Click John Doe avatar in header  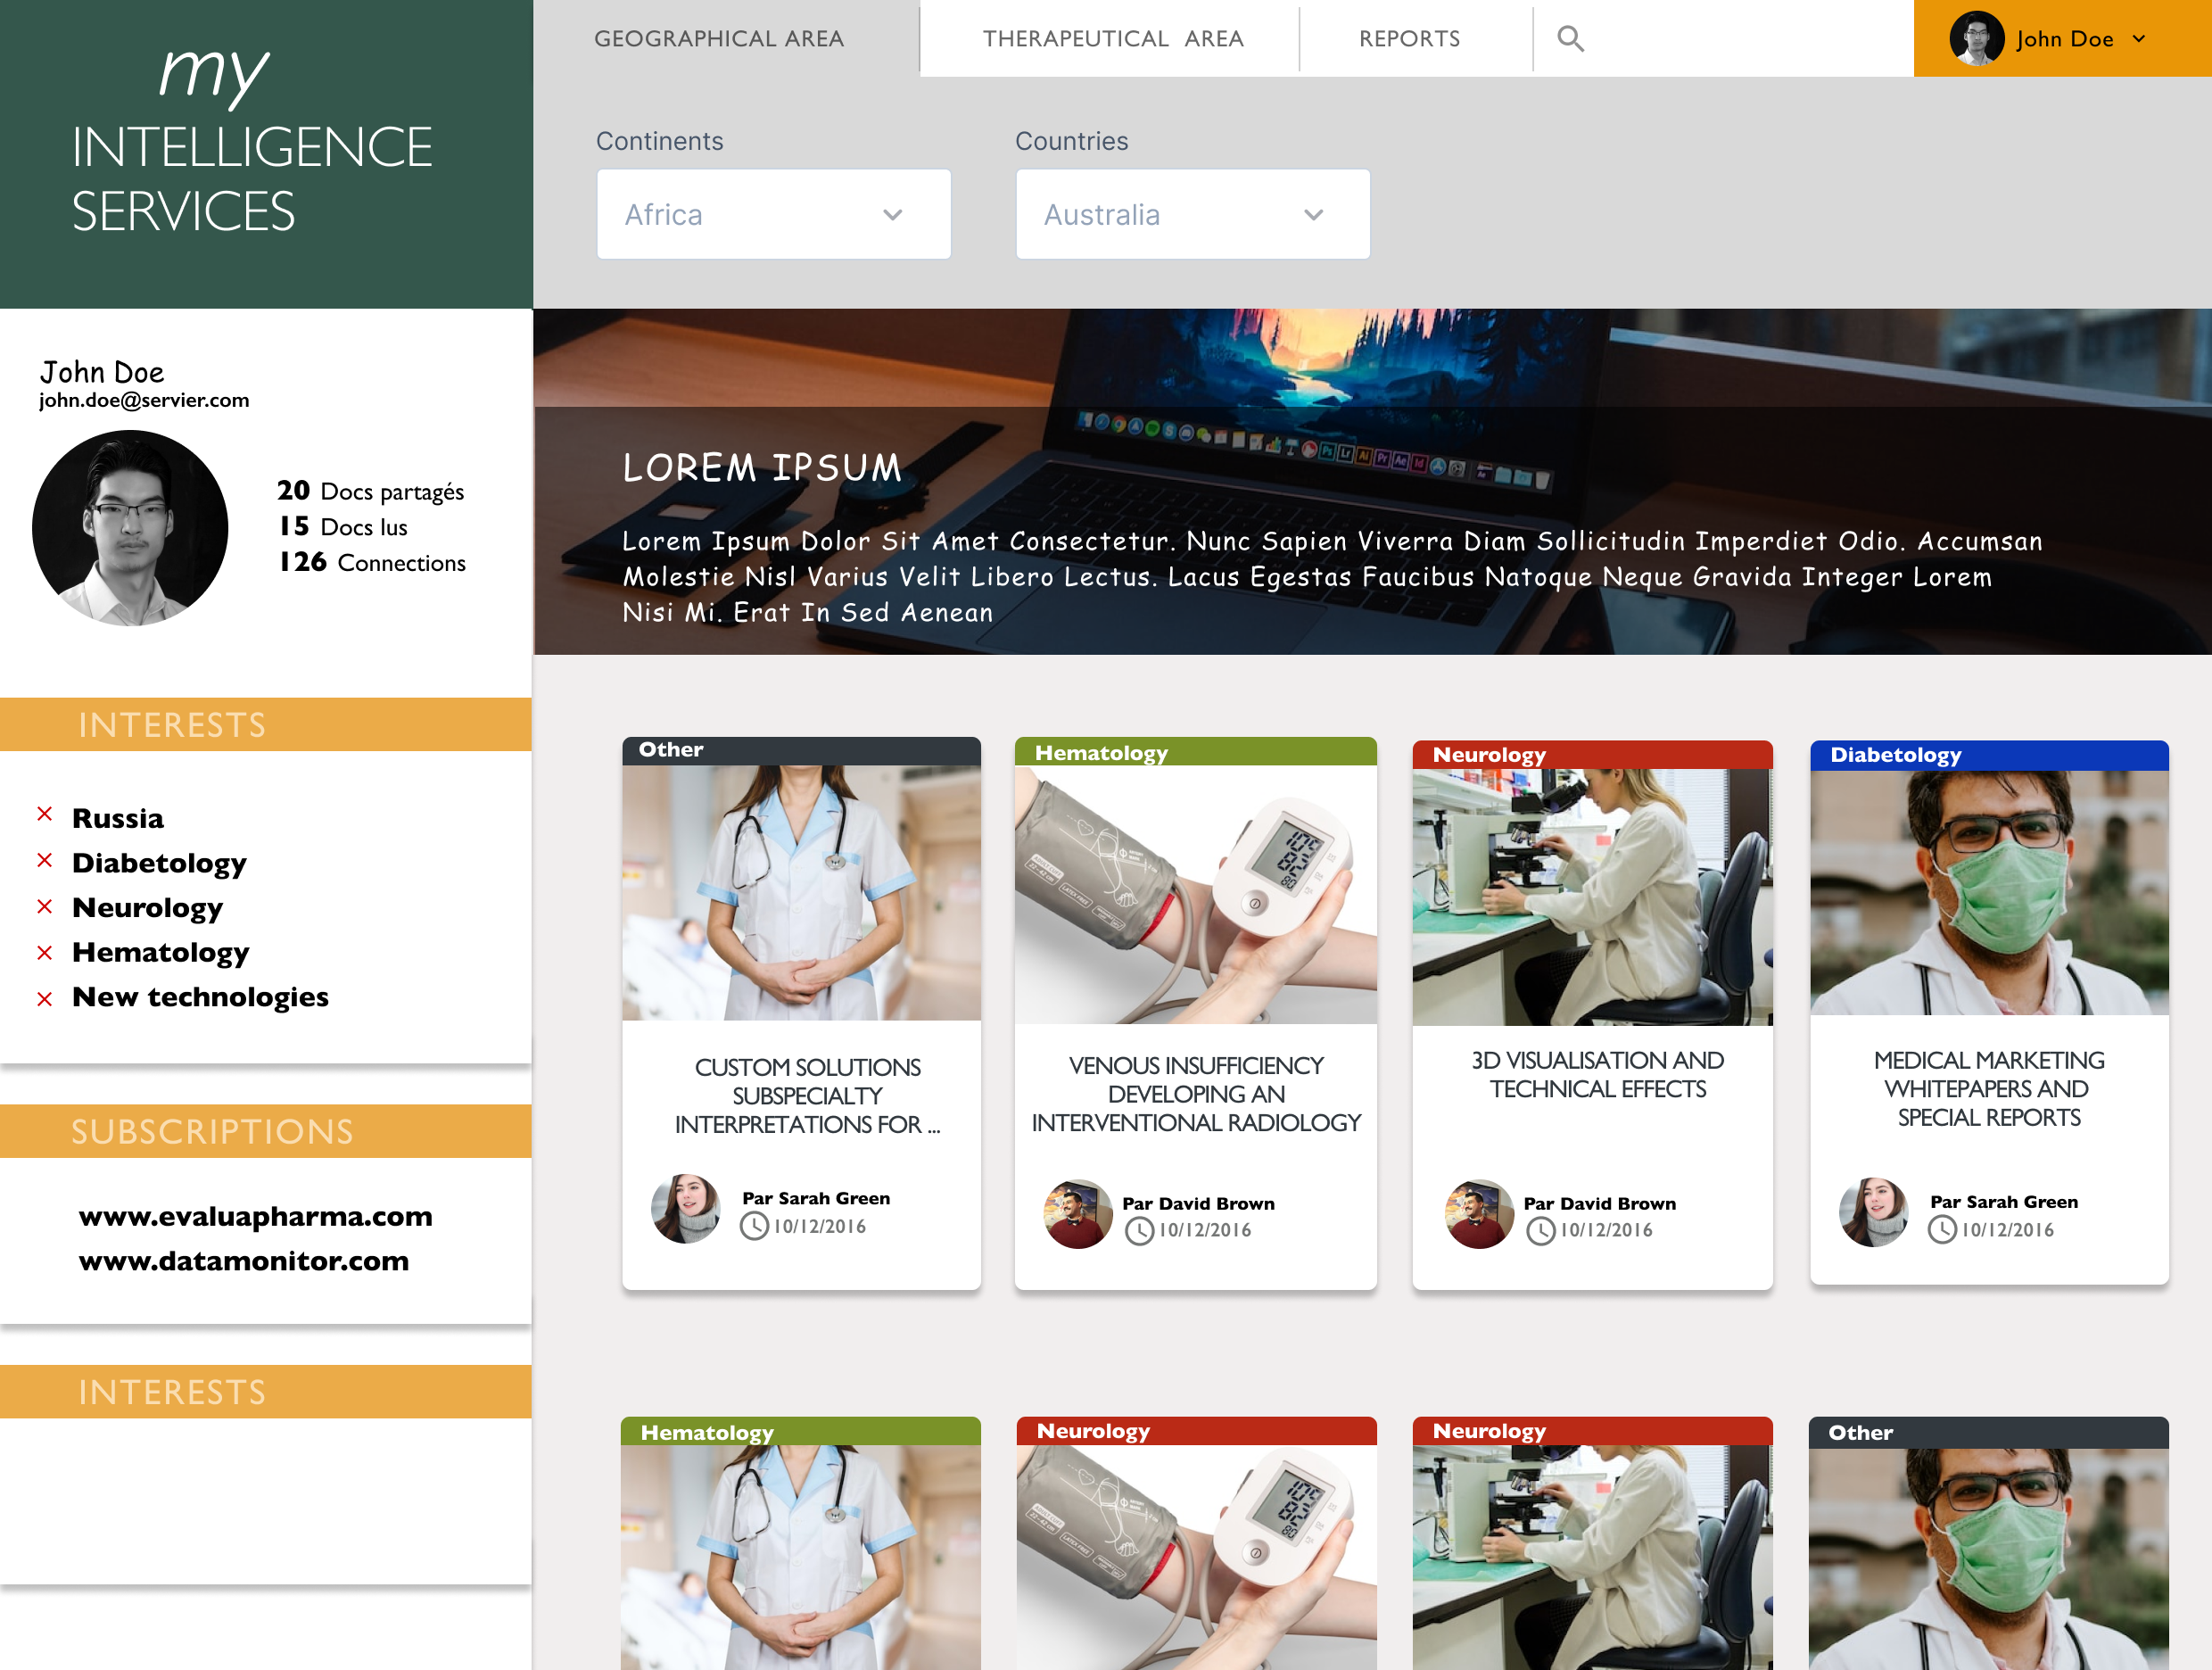pos(1976,39)
